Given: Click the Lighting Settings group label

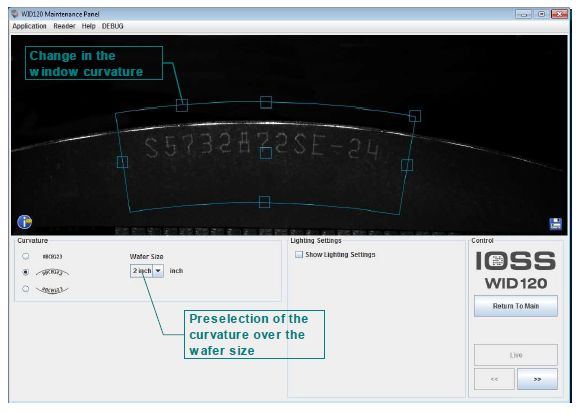Looking at the screenshot, I should point(316,241).
